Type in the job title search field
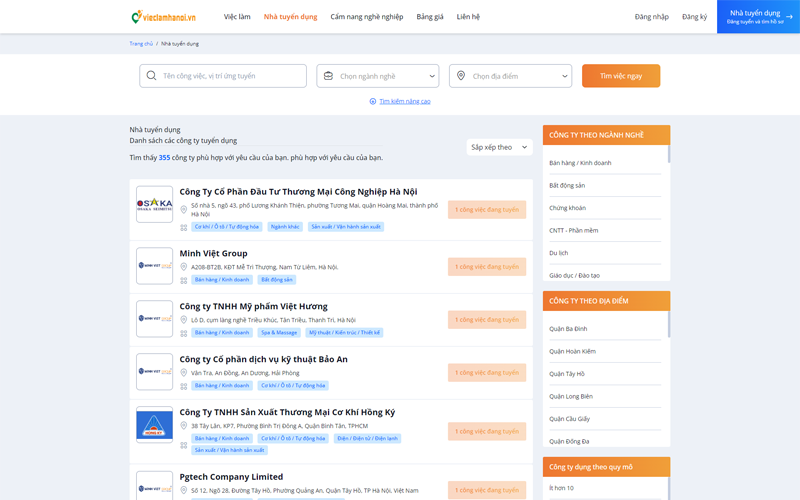 (230, 76)
